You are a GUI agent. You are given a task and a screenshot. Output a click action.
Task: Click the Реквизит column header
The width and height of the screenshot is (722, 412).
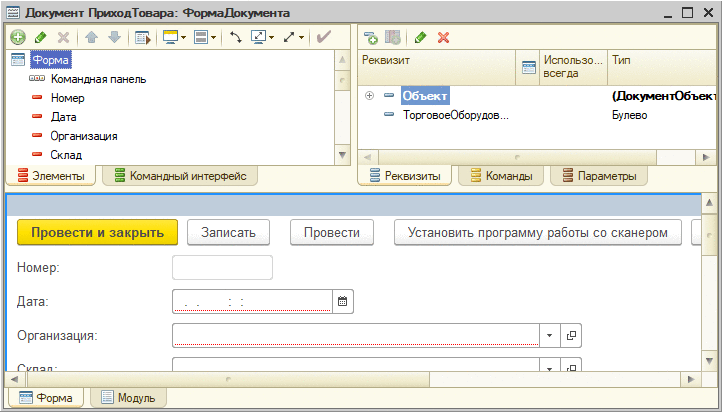(437, 67)
